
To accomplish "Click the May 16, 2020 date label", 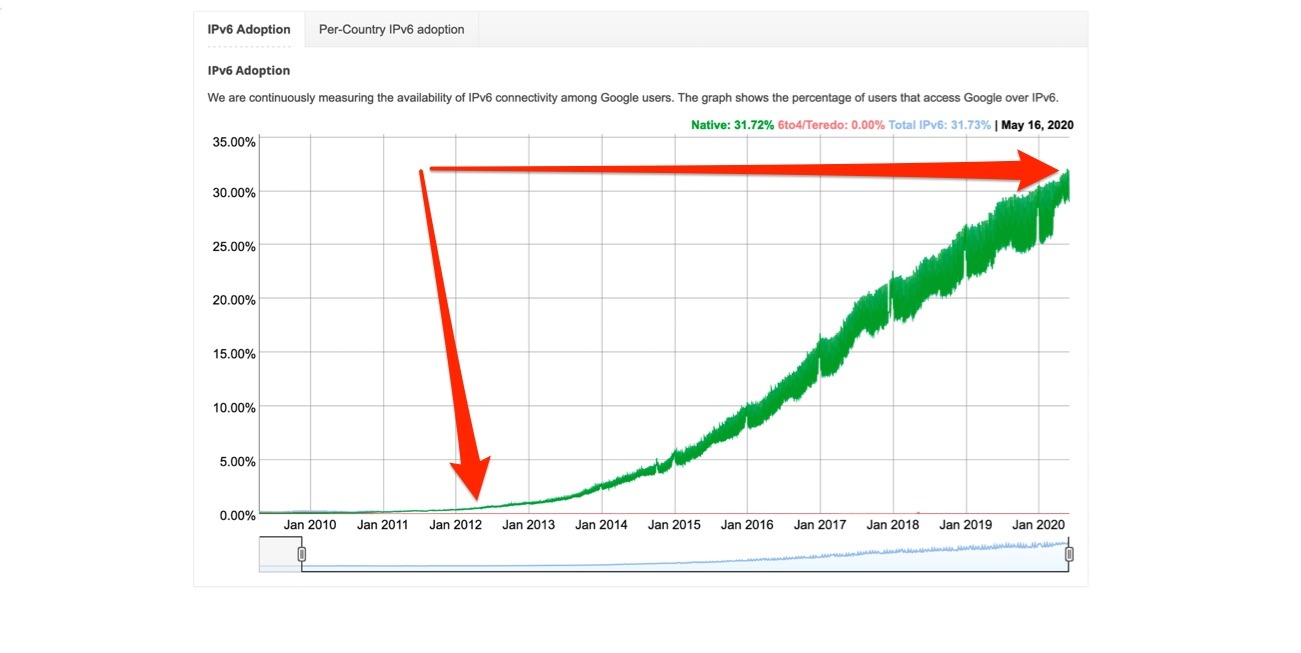I will pos(1038,125).
